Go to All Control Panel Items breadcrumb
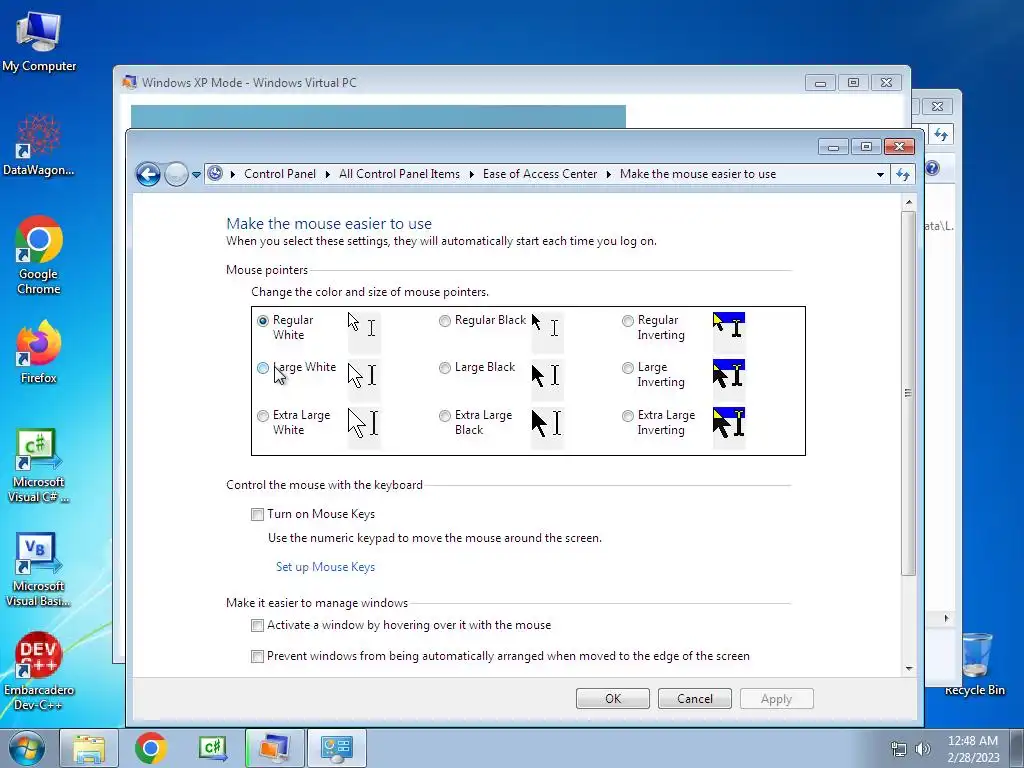 [x=399, y=174]
